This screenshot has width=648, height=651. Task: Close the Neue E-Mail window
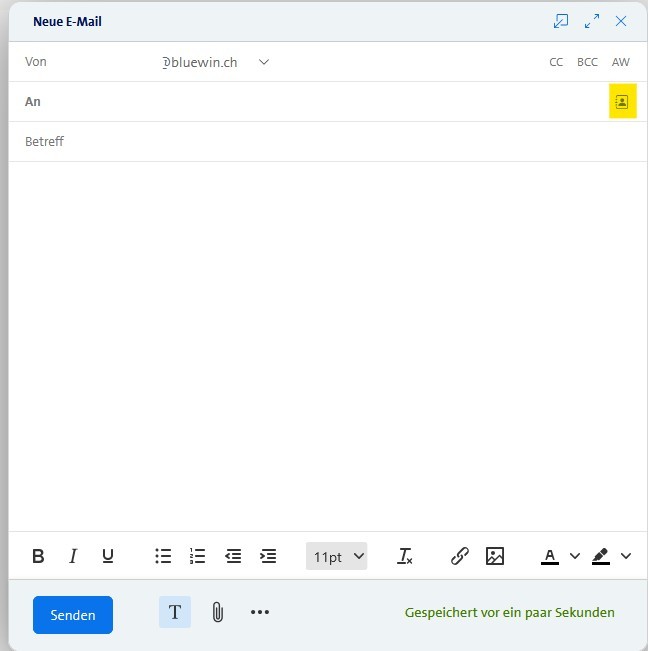tap(621, 21)
